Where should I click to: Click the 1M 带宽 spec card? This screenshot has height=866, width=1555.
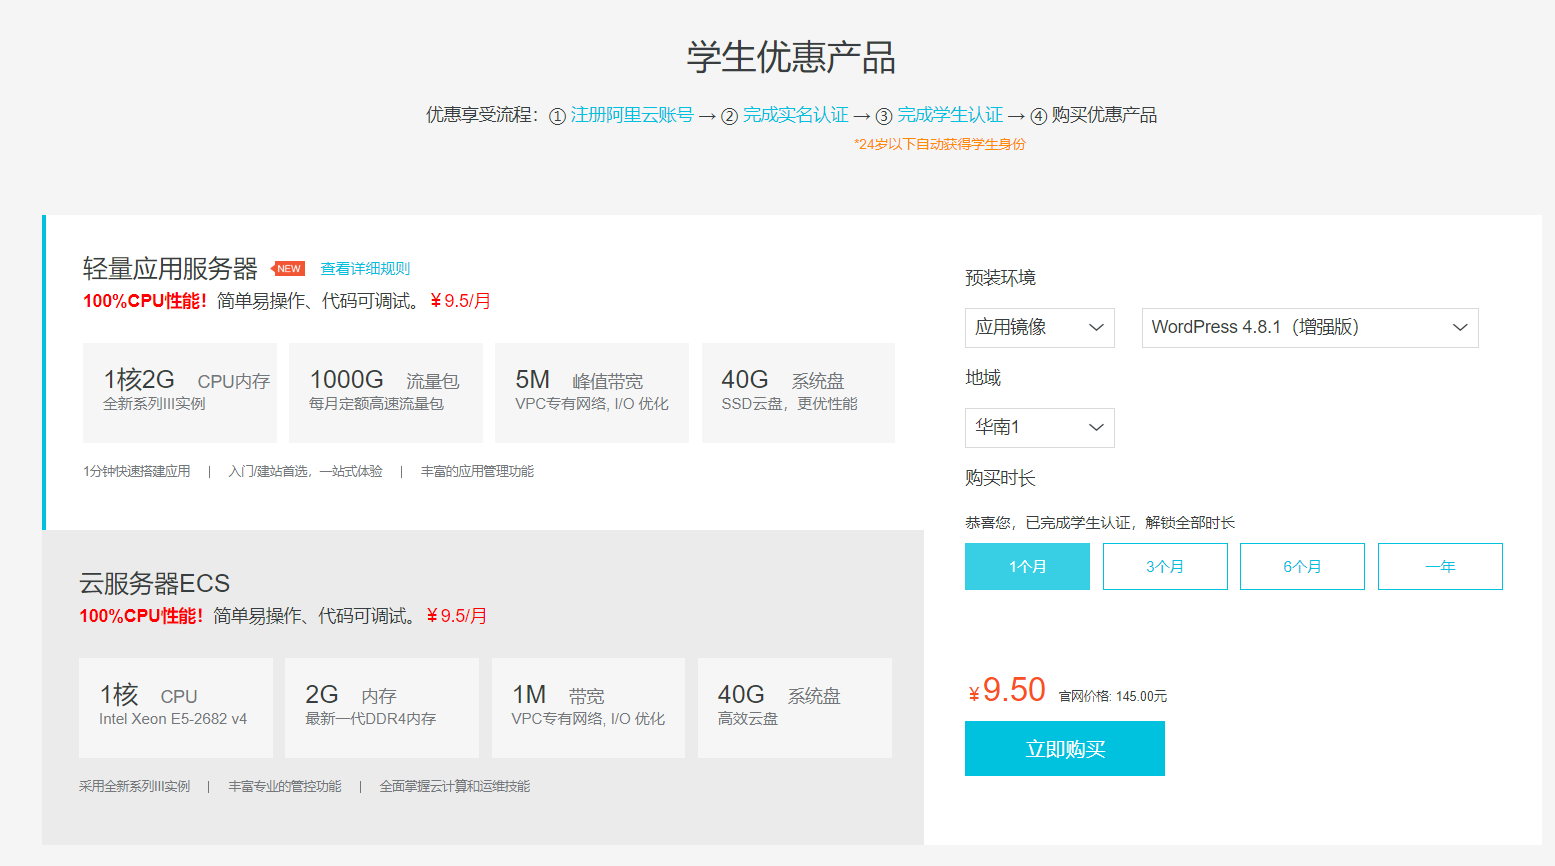[588, 708]
